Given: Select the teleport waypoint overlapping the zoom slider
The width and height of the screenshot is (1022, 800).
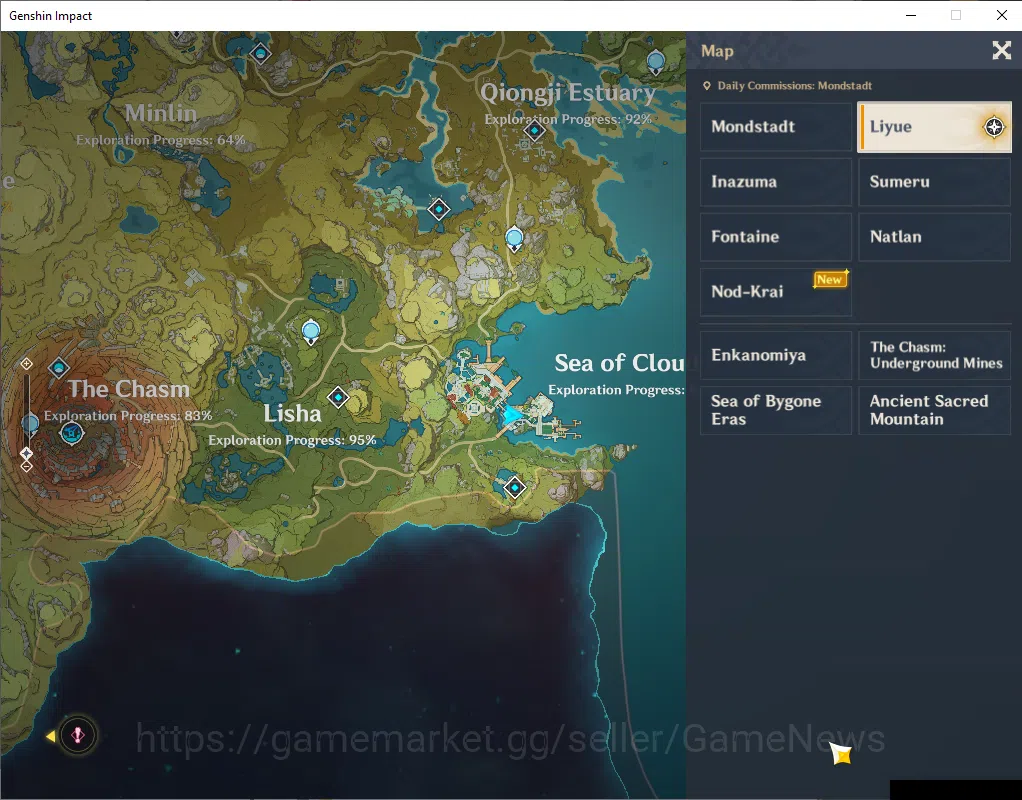Looking at the screenshot, I should [30, 425].
